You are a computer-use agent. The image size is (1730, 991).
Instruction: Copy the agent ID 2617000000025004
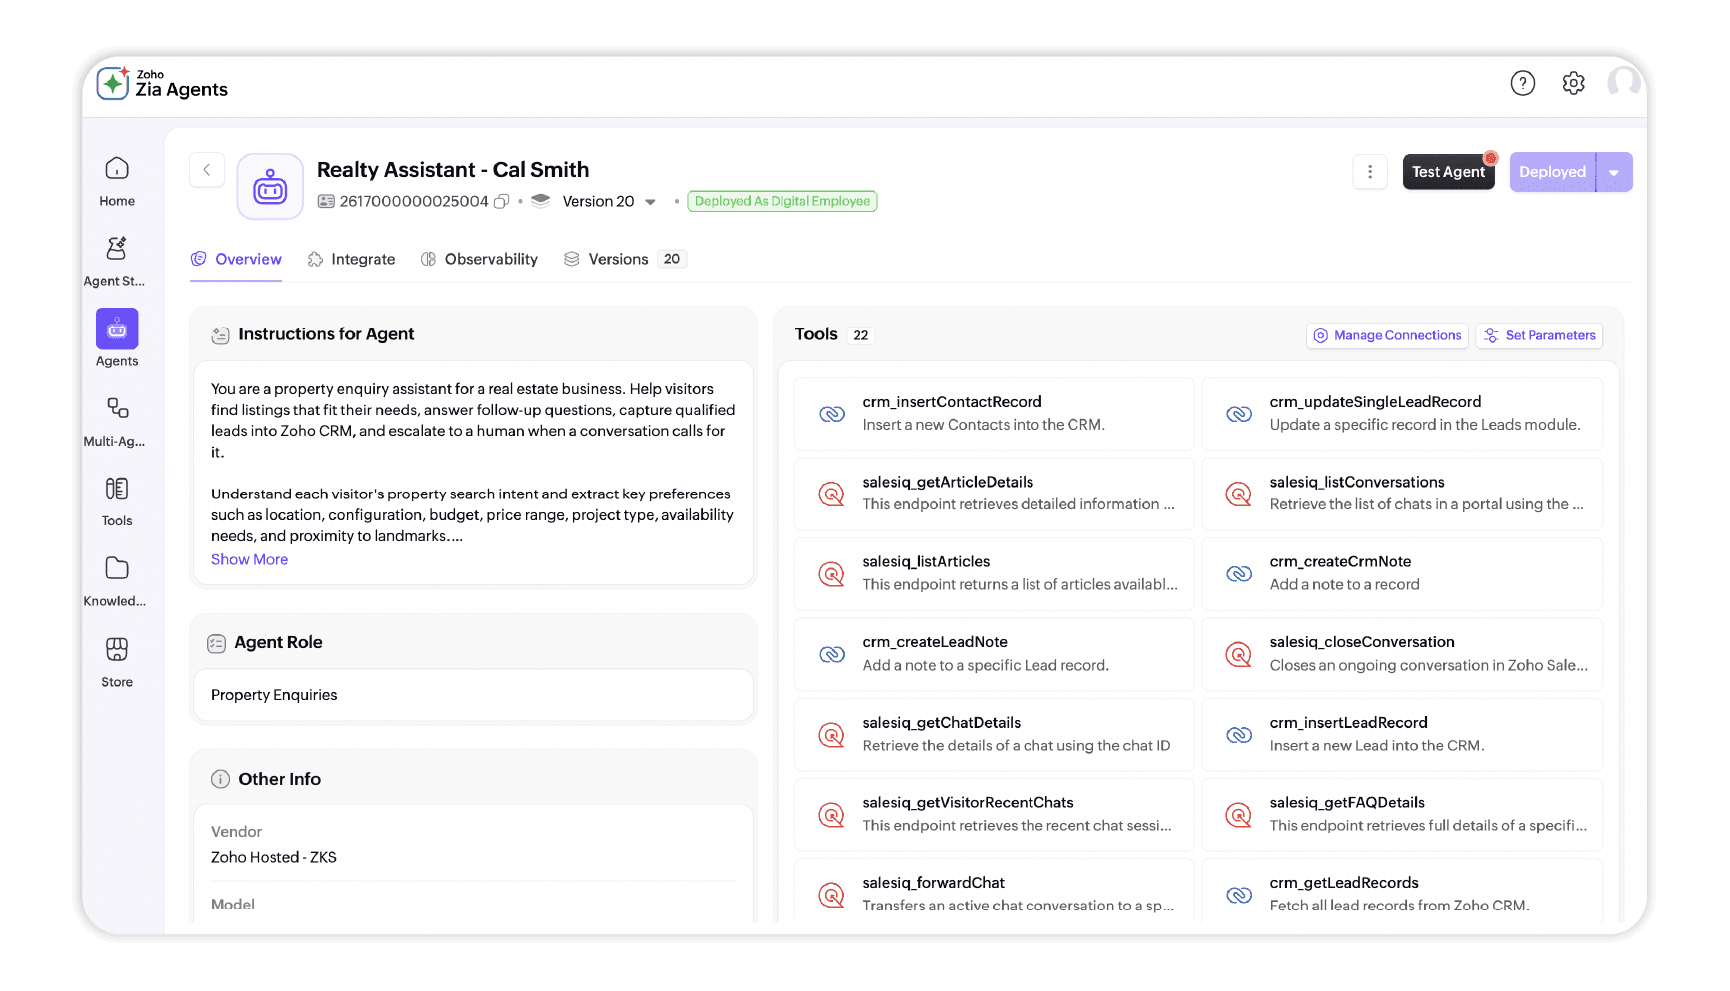click(x=502, y=201)
